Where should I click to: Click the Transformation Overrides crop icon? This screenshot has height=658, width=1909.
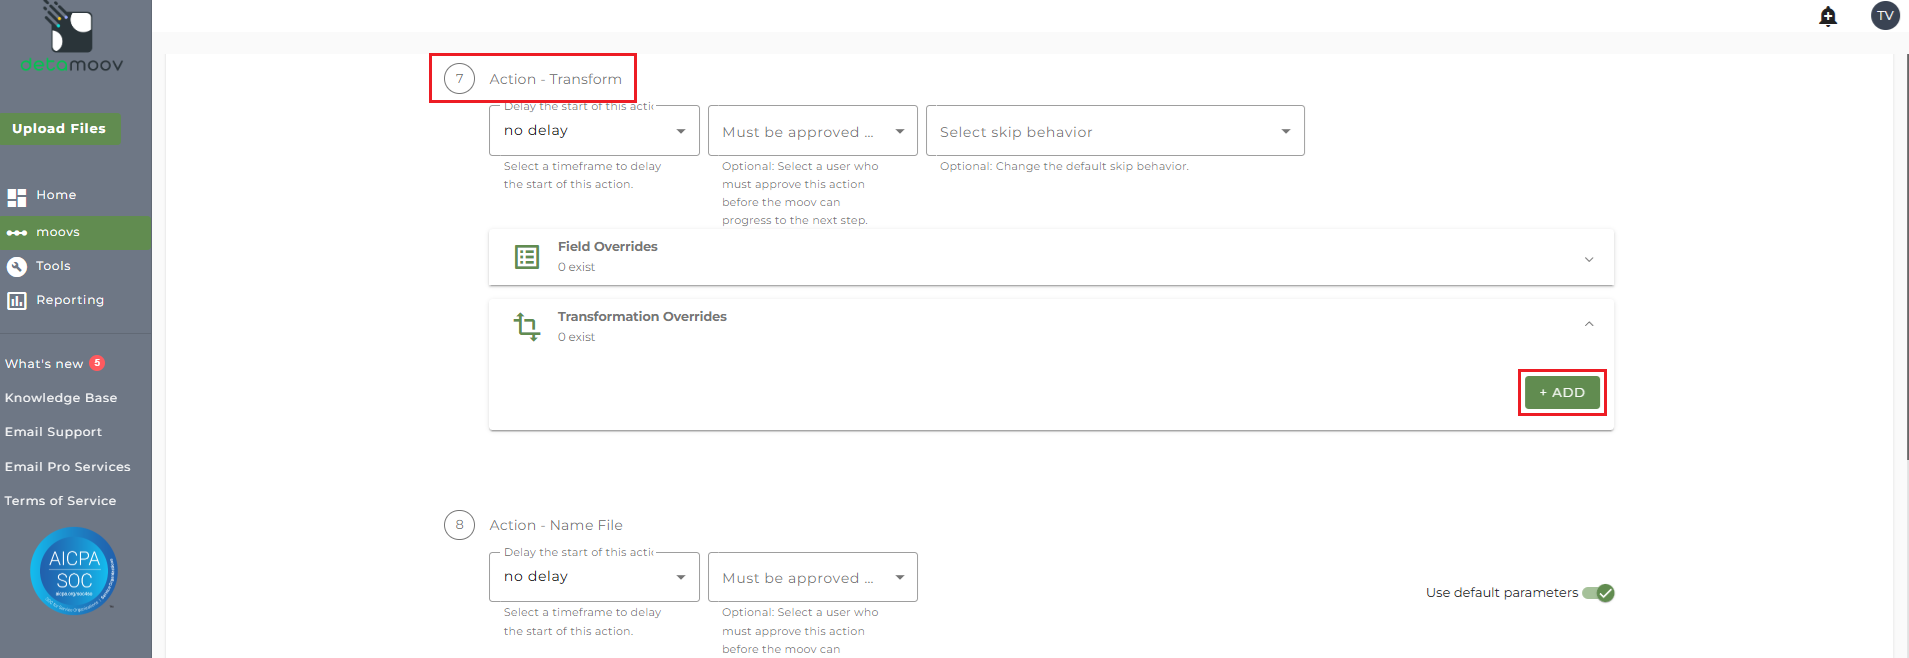pyautogui.click(x=527, y=327)
